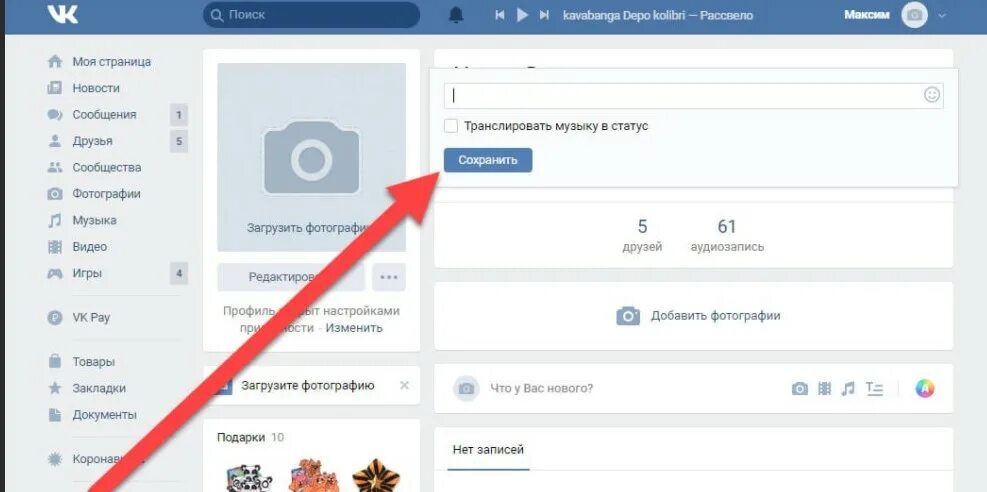Open the three-dots profile actions menu
The width and height of the screenshot is (987, 492).
pos(389,277)
